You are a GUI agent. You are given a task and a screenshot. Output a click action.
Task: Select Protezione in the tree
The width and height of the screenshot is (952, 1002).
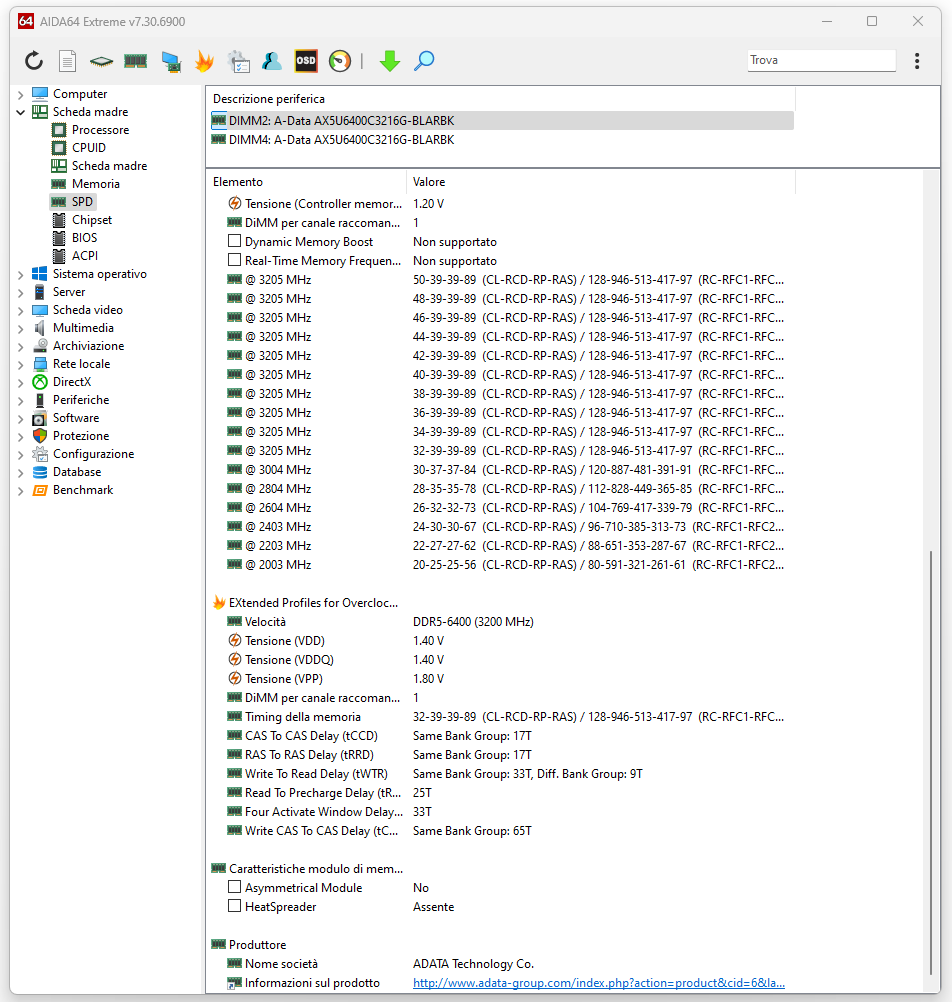(81, 435)
